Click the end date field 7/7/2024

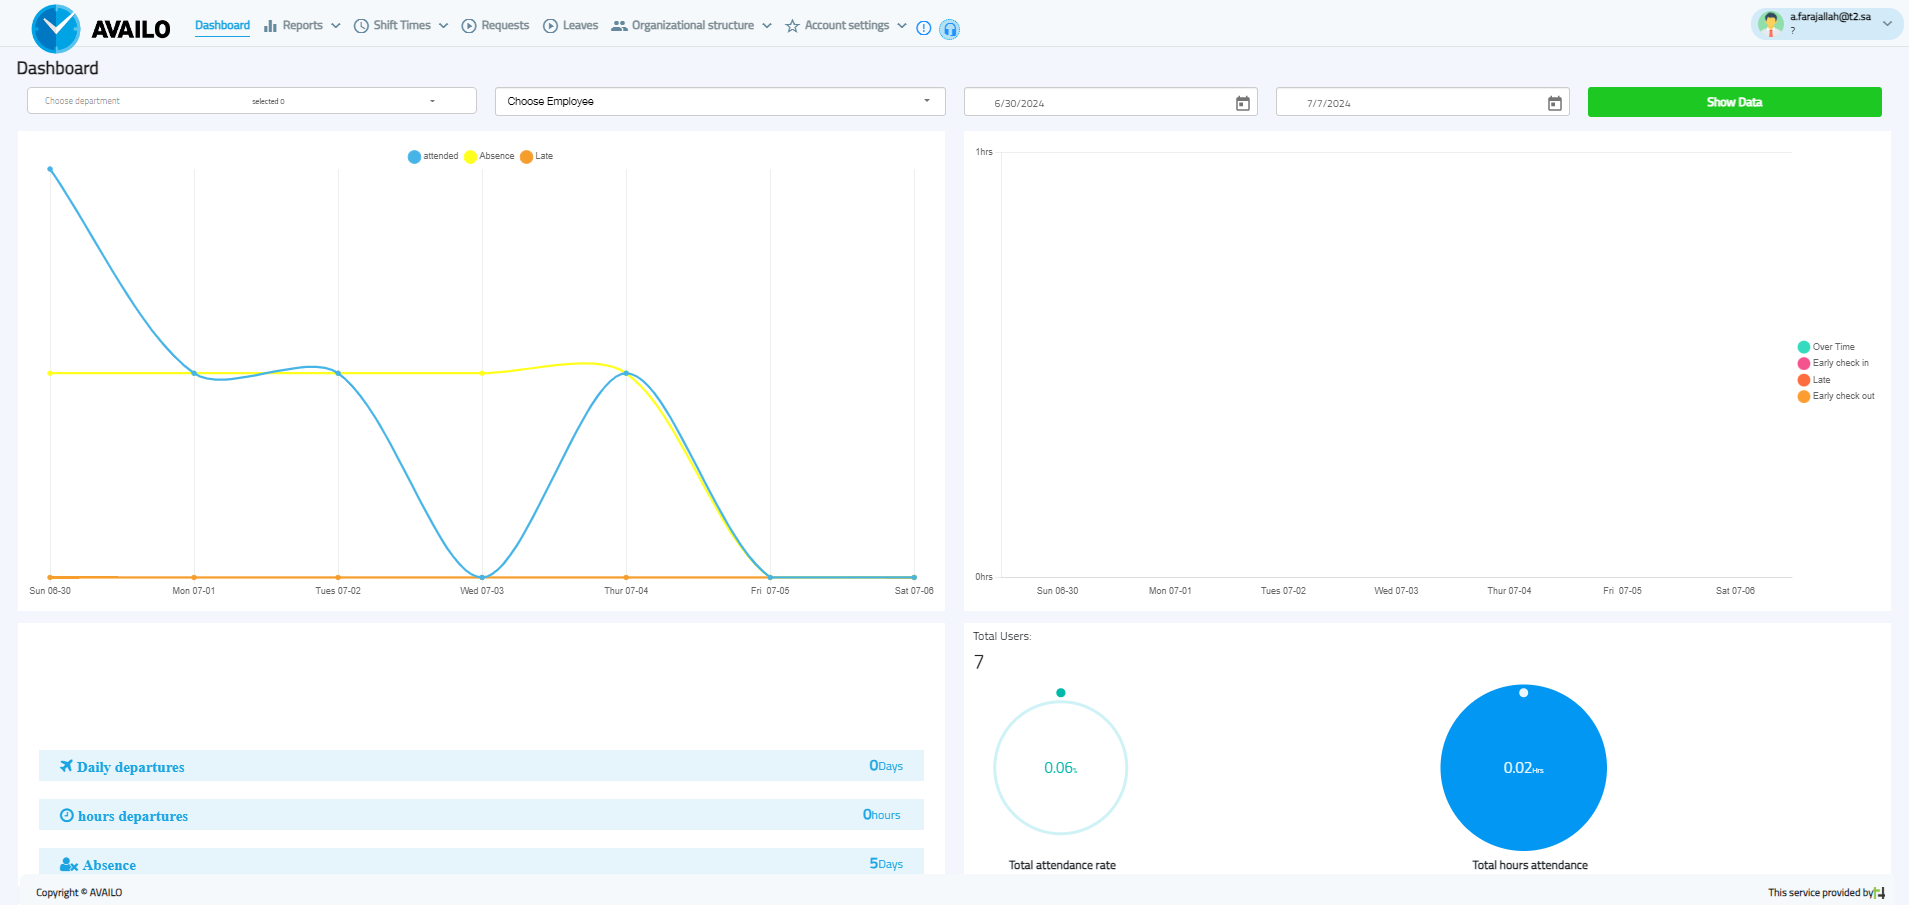1423,103
